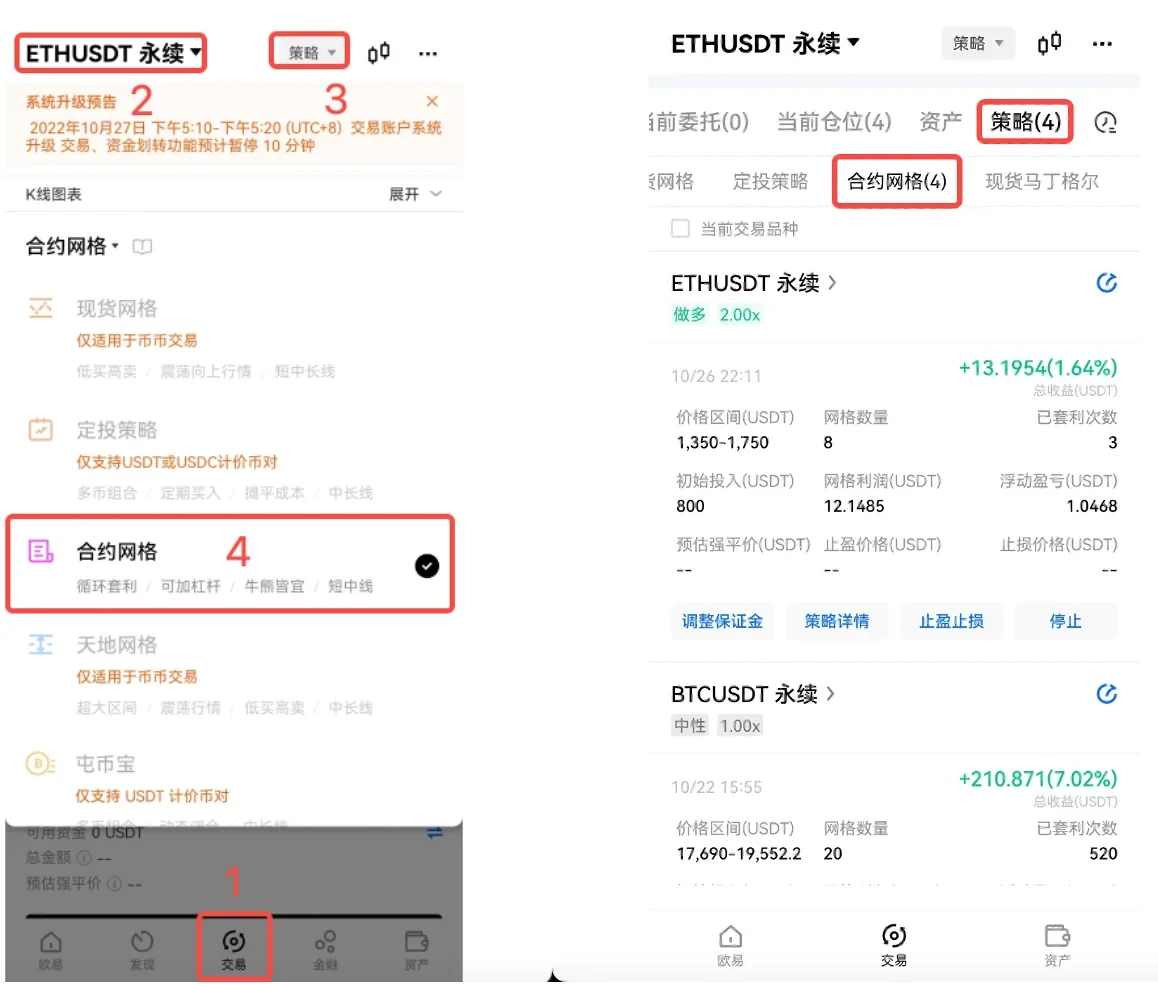The width and height of the screenshot is (1158, 984).
Task: Open the strategy history clock icon
Action: [1105, 122]
